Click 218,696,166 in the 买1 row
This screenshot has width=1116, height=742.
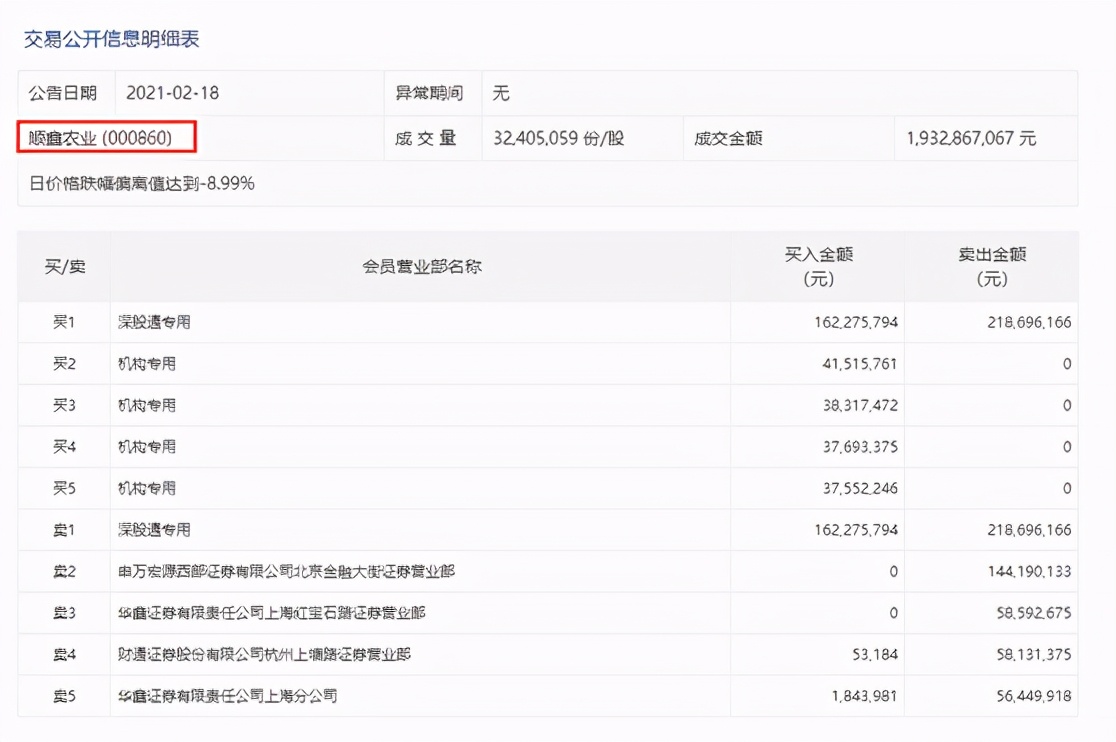point(1029,322)
